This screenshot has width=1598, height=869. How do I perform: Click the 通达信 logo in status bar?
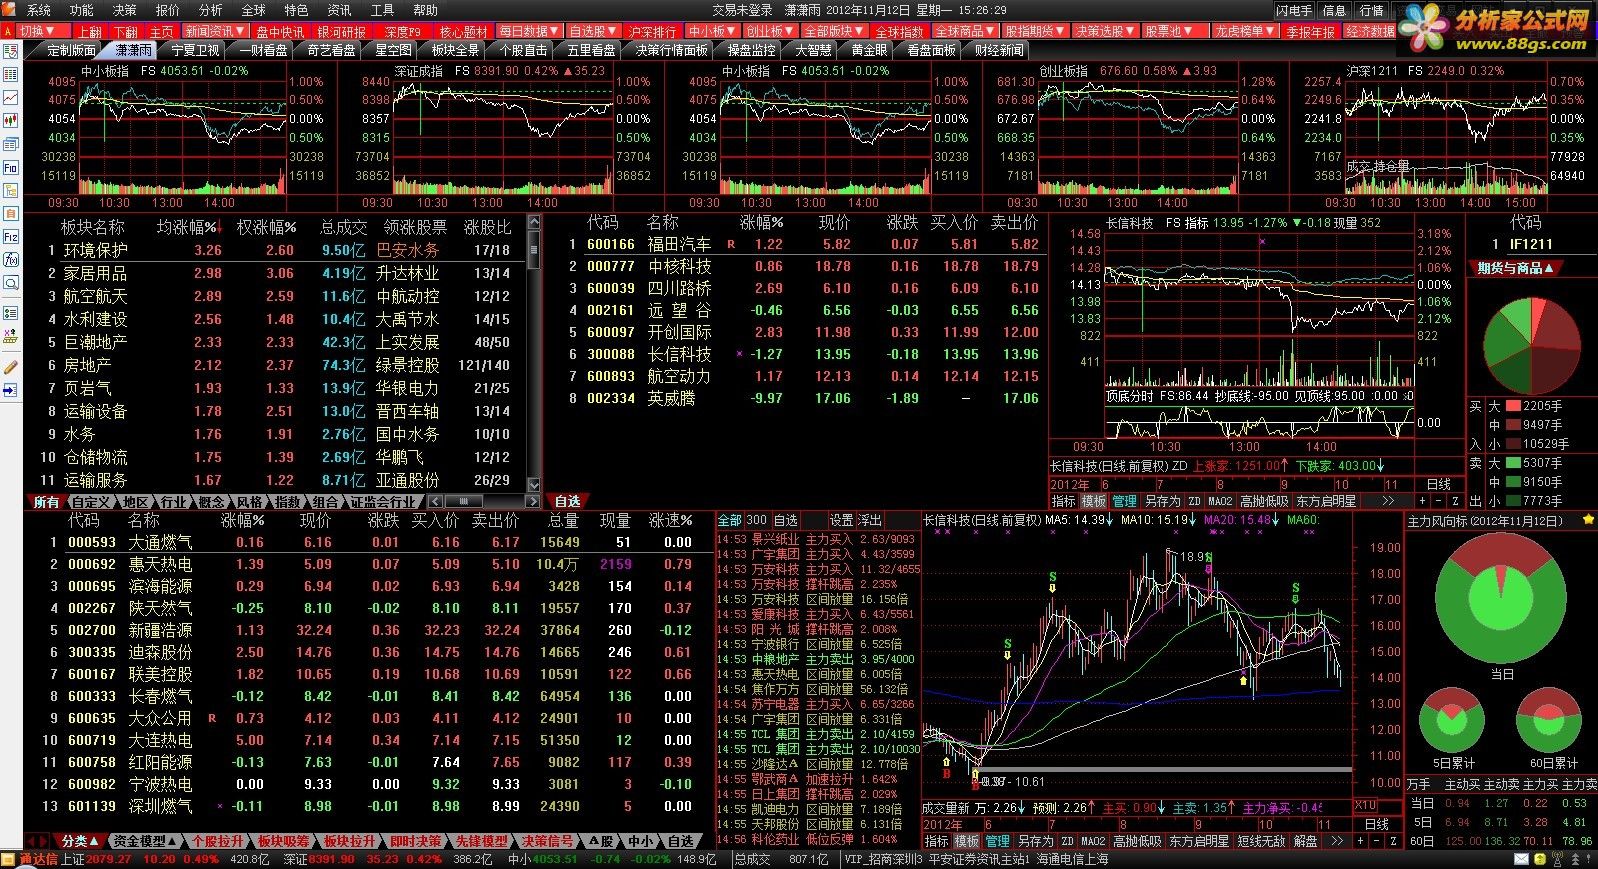[x=38, y=859]
